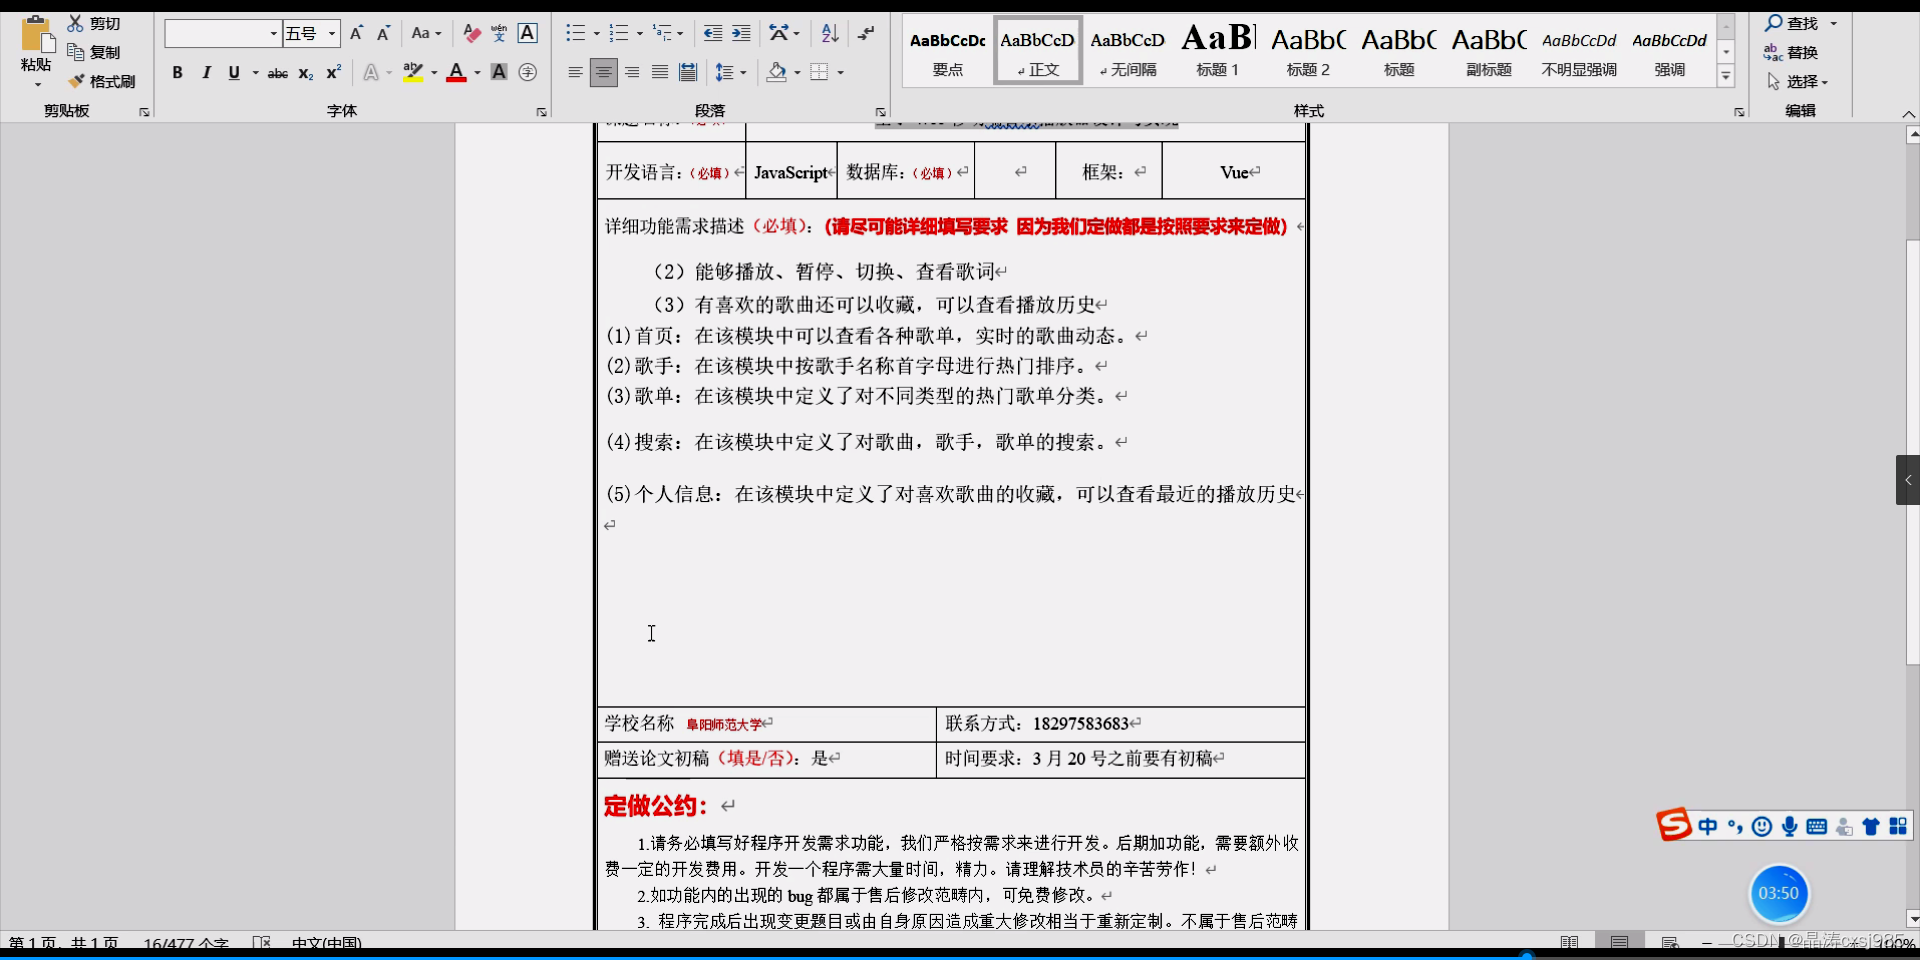Select the 正文 style
1920x960 pixels.
coord(1038,50)
